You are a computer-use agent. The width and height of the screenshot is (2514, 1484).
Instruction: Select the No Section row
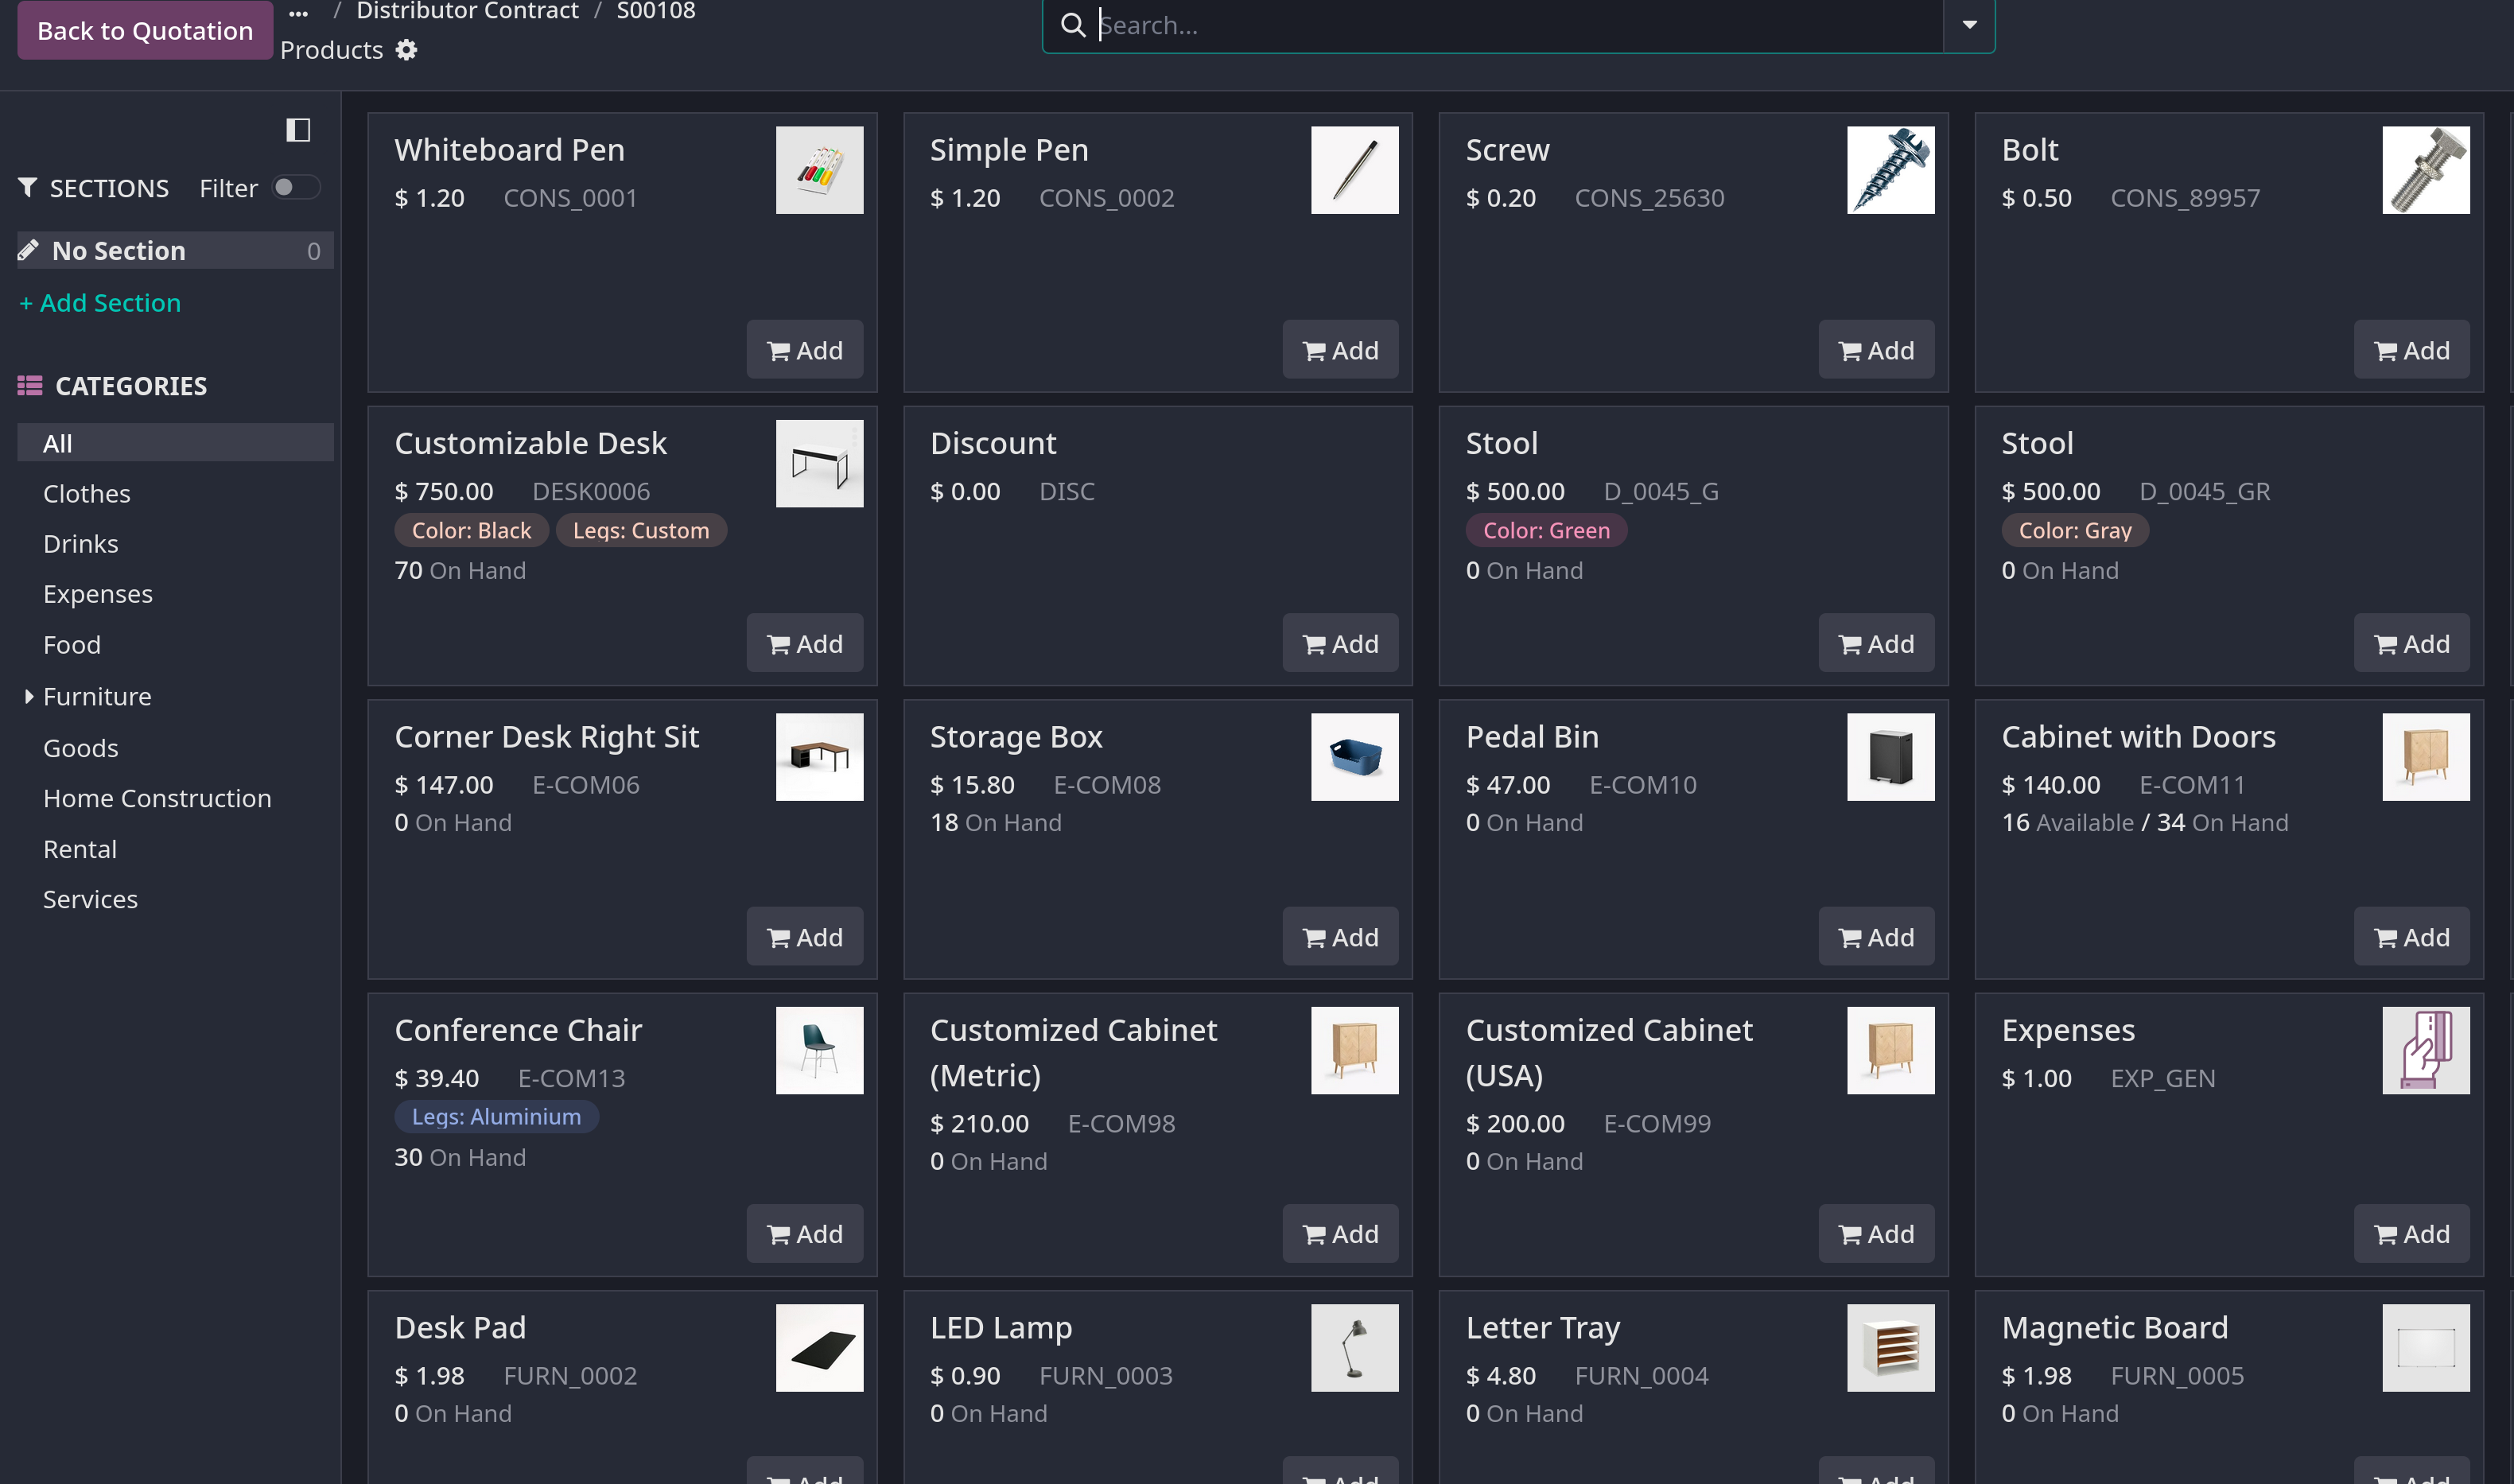click(175, 250)
